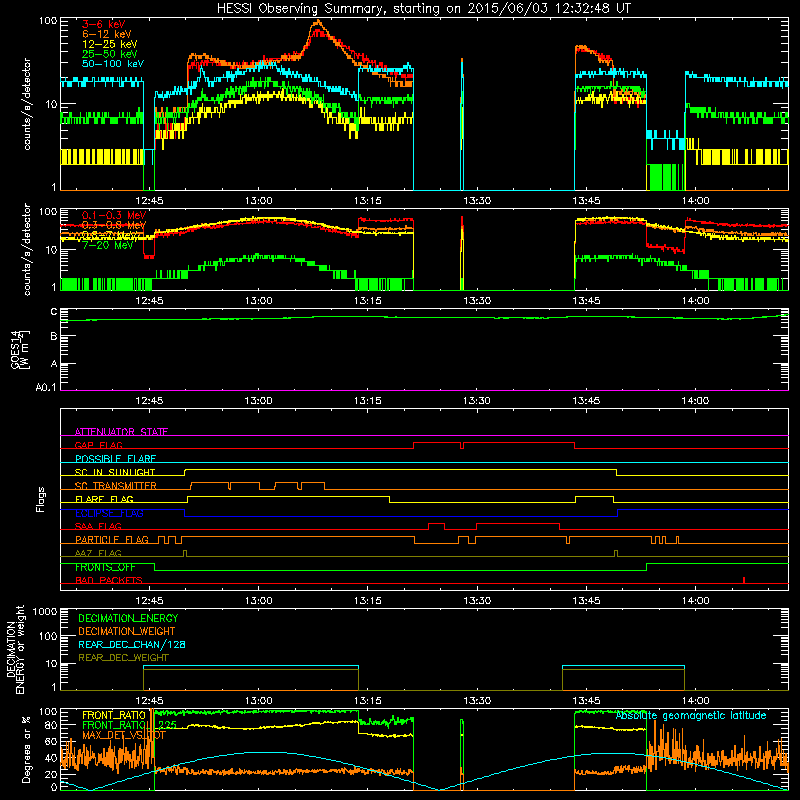800x800 pixels.
Task: Click the ECLIPSE_FLAG label
Action: 109,513
